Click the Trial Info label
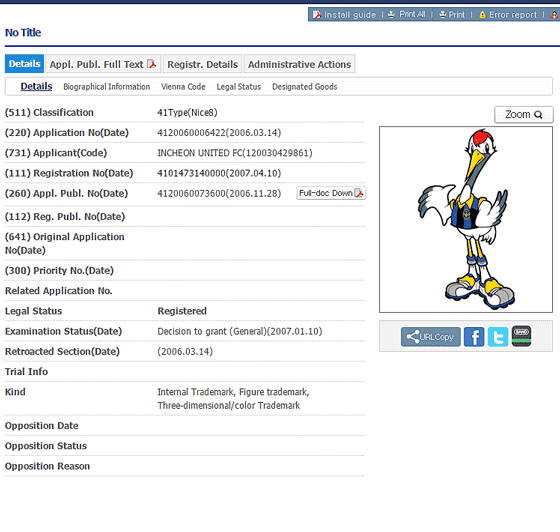The height and width of the screenshot is (532, 560). click(x=26, y=372)
